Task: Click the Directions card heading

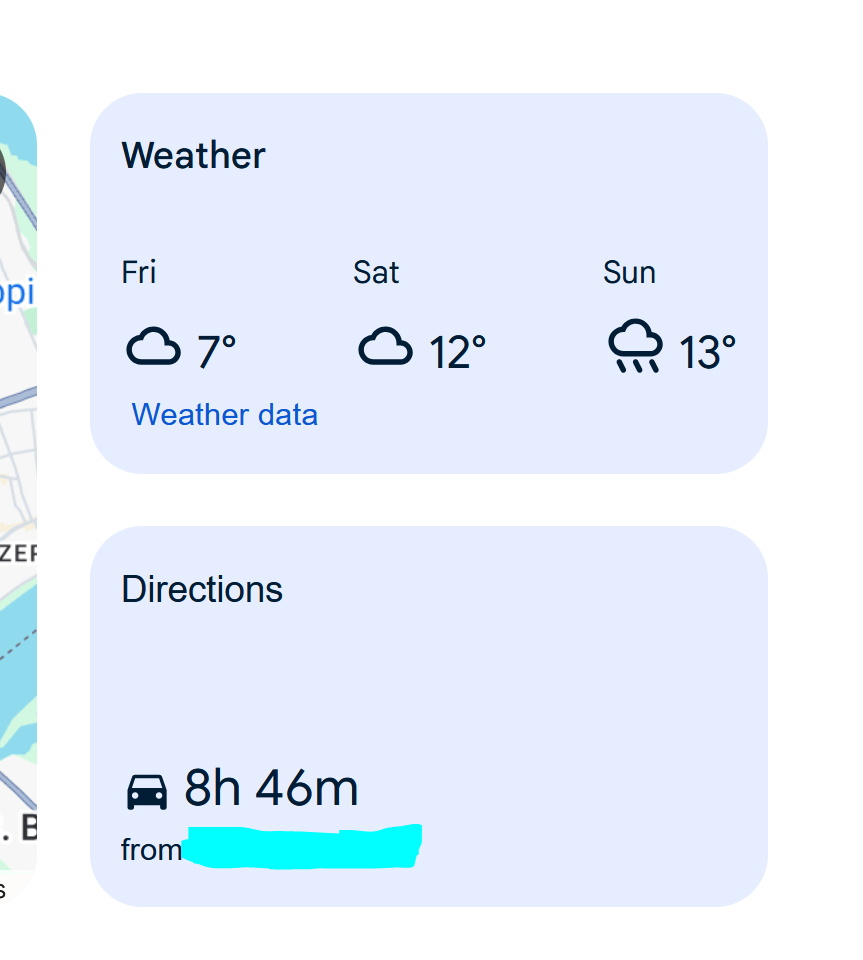Action: tap(202, 590)
